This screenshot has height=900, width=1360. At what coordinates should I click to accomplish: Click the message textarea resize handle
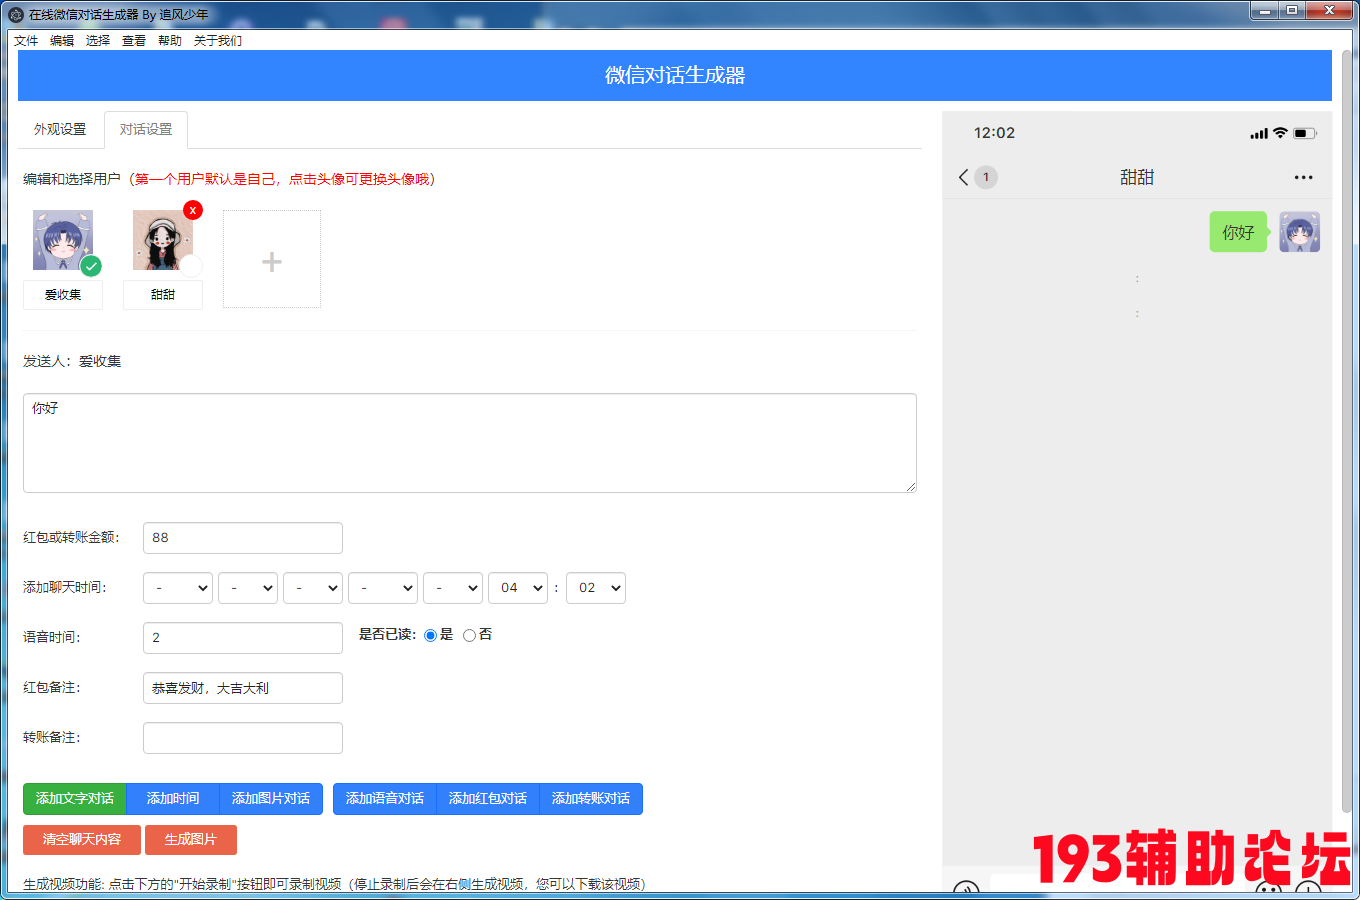click(910, 487)
